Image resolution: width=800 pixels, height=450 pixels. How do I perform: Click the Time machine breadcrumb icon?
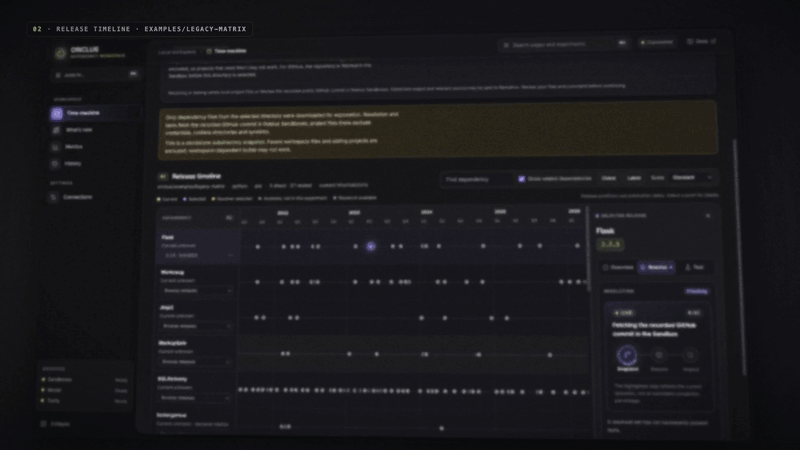(x=209, y=51)
